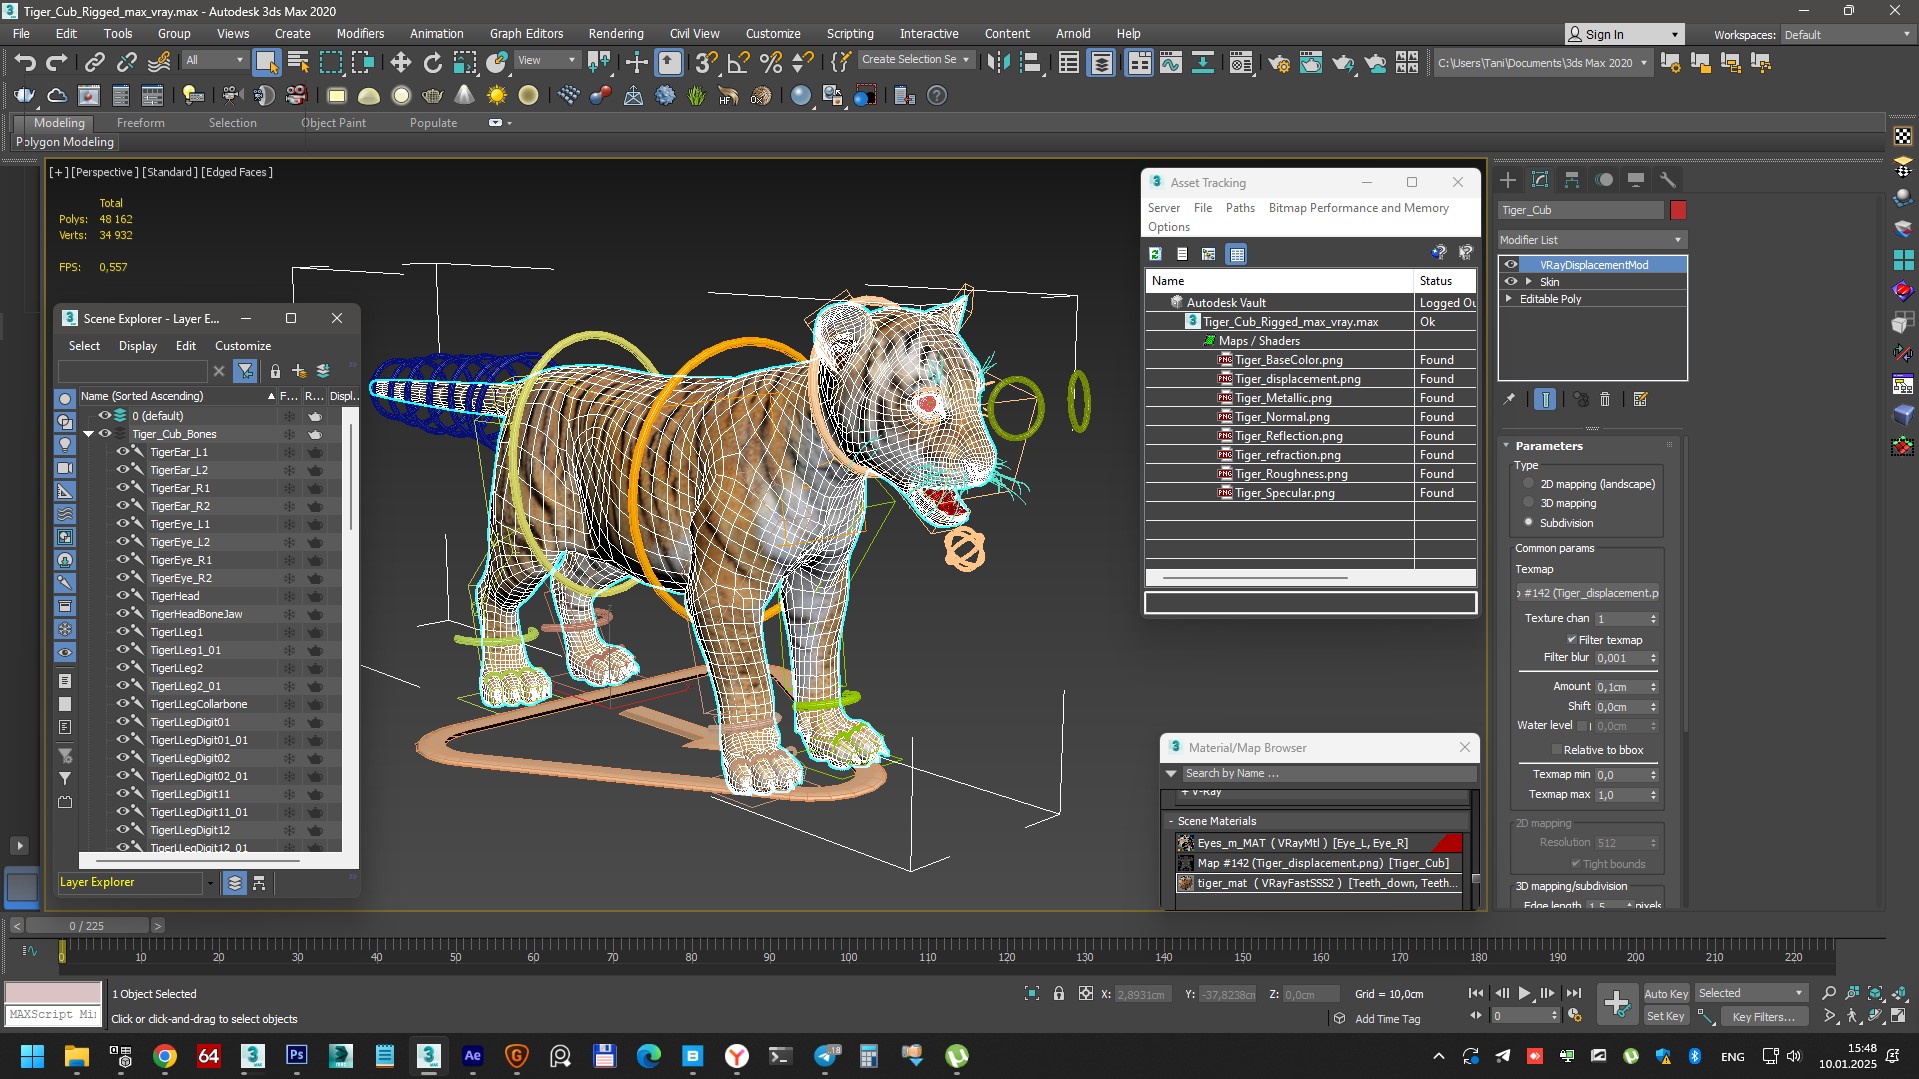Click the Texmap #142 Tiger_displacement button
This screenshot has width=1919, height=1079.
pyautogui.click(x=1588, y=593)
